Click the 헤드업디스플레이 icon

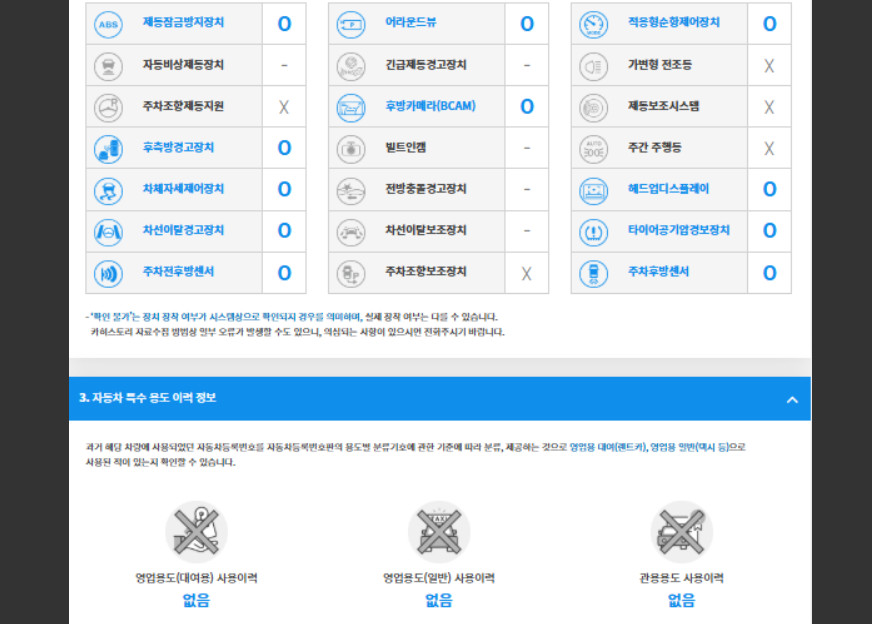(x=593, y=190)
